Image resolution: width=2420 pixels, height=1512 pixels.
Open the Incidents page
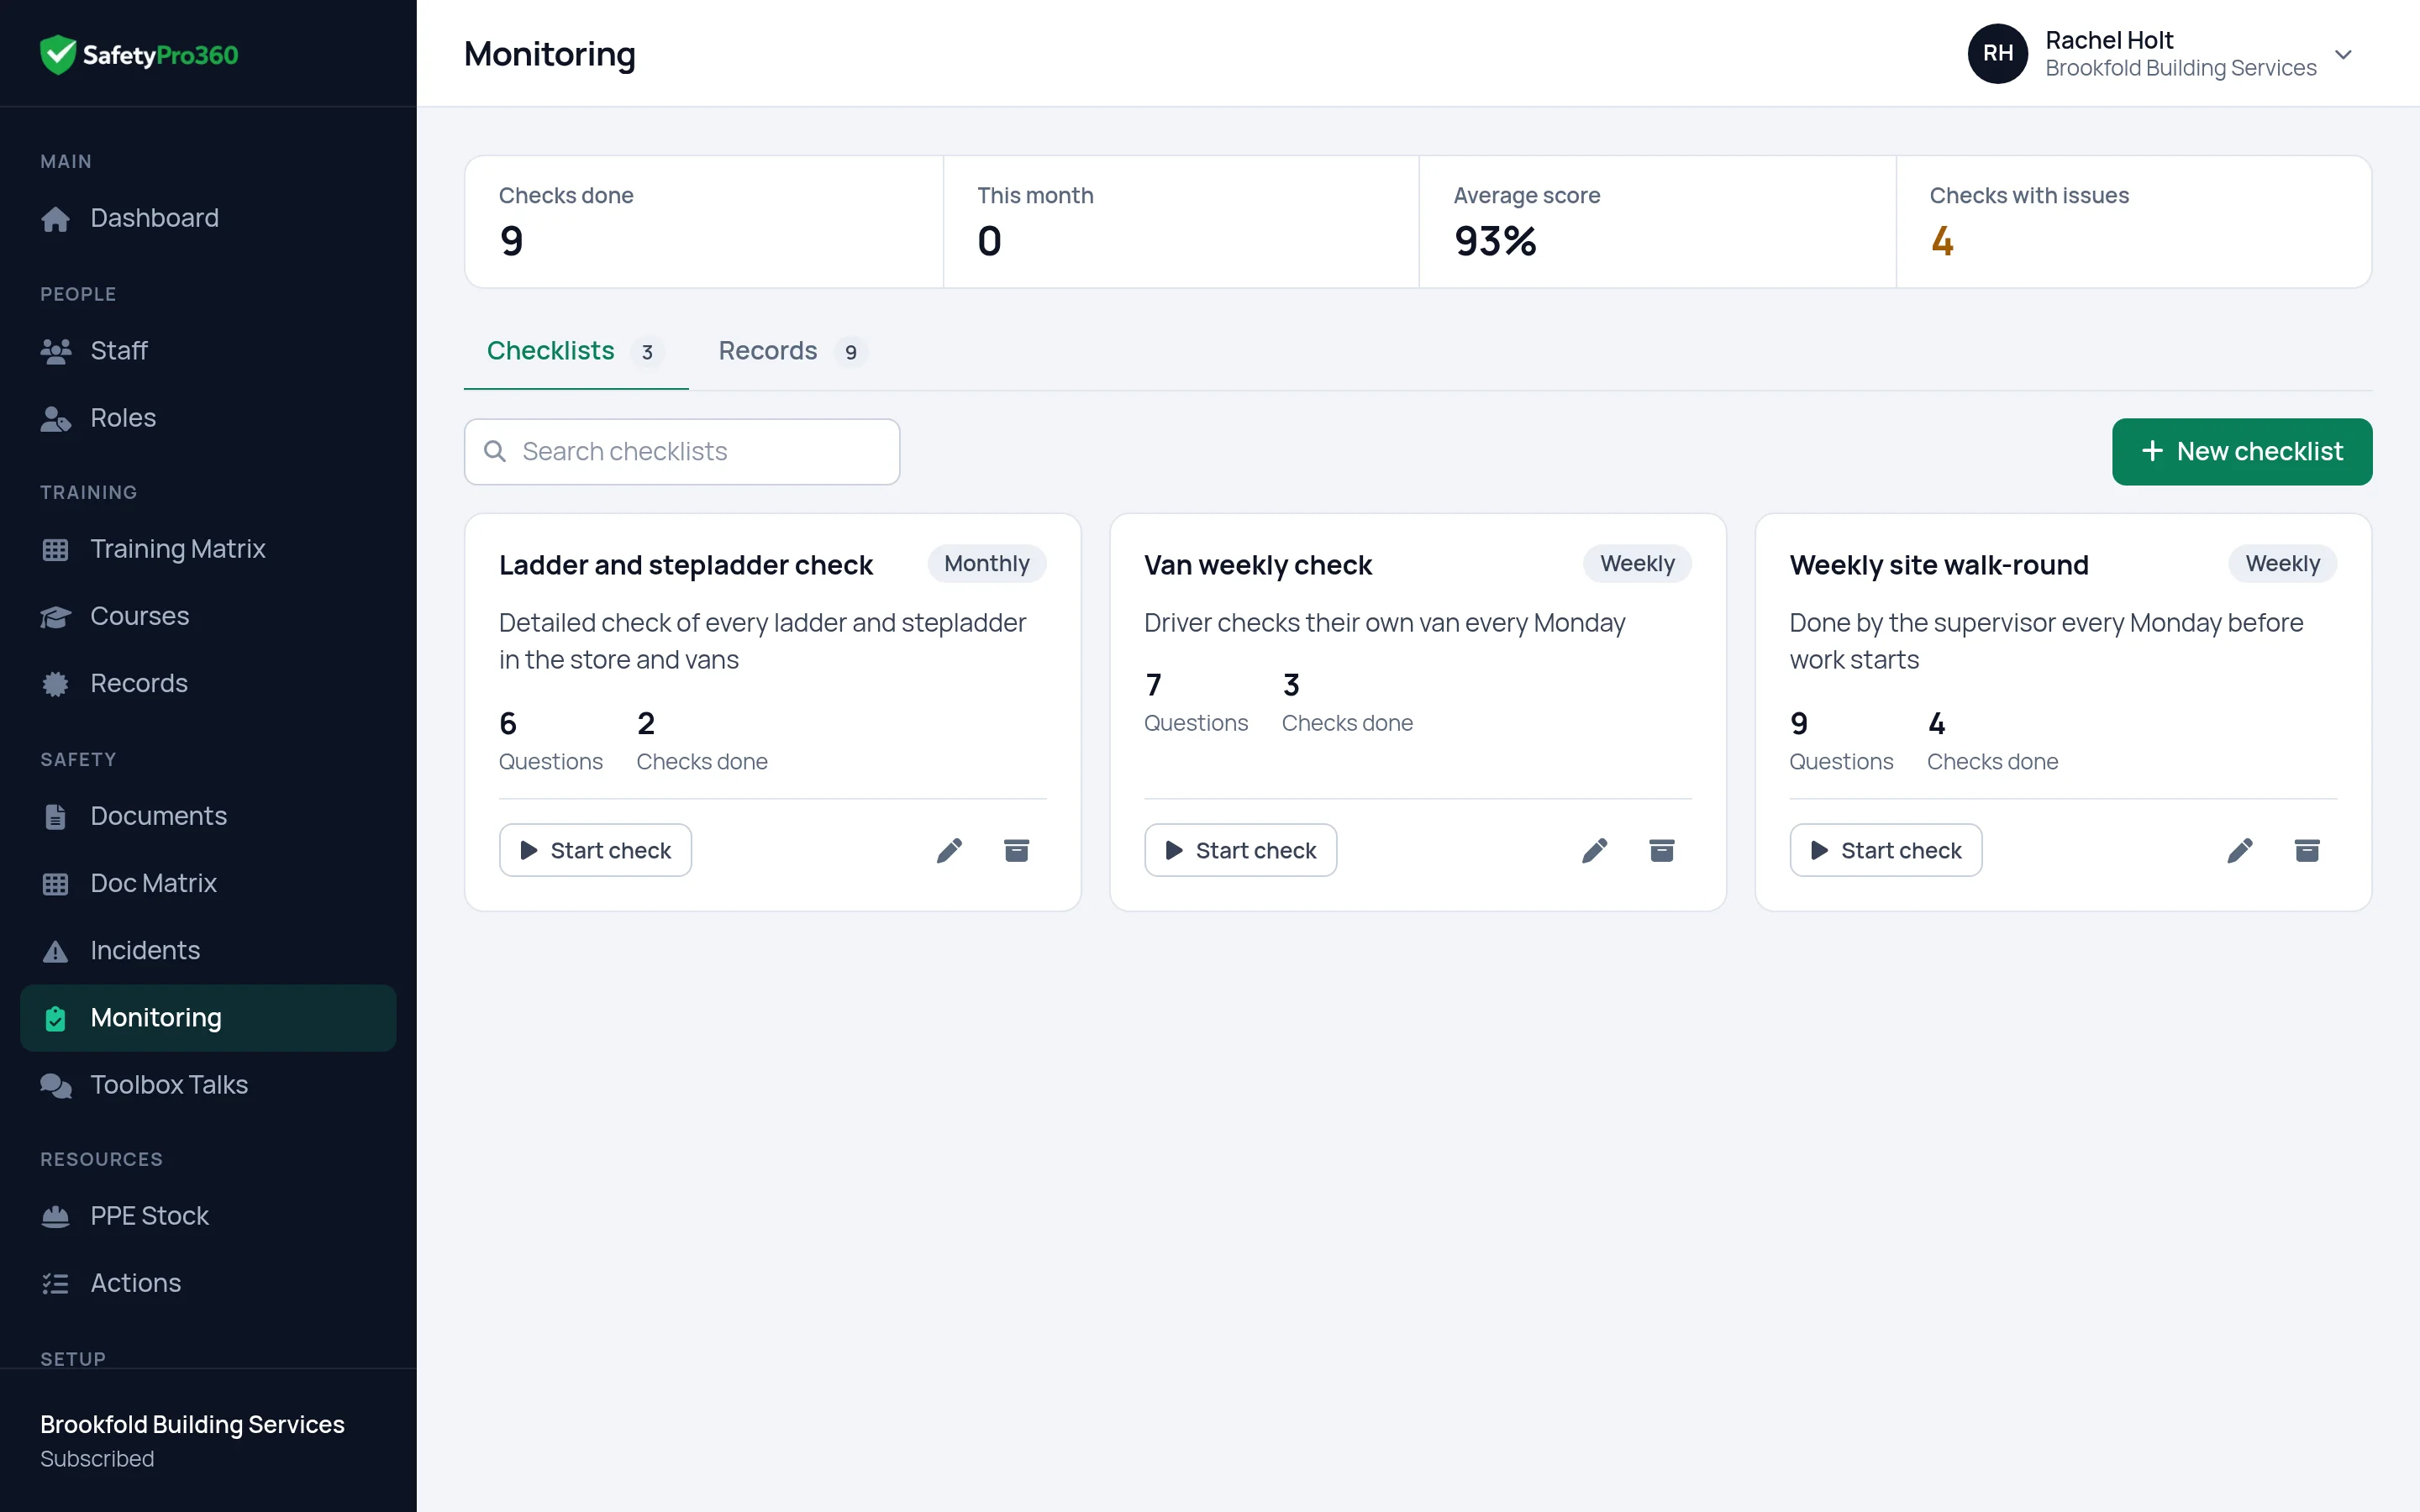[208, 951]
